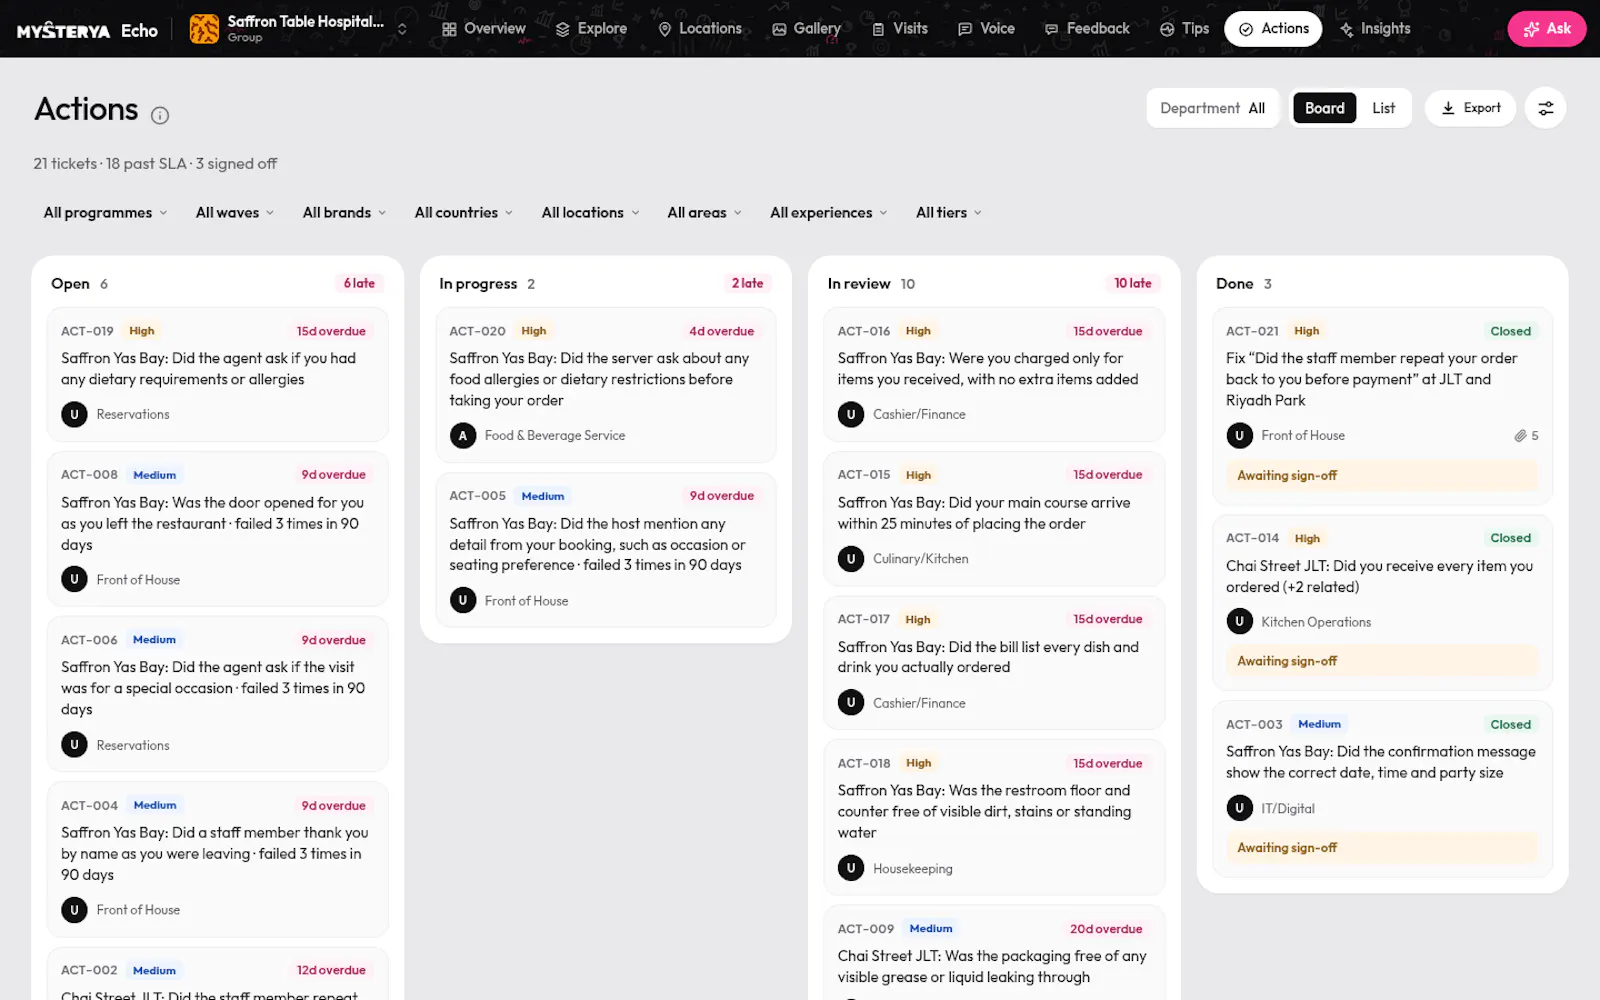Switch to List view
The width and height of the screenshot is (1600, 1000).
[x=1383, y=108]
